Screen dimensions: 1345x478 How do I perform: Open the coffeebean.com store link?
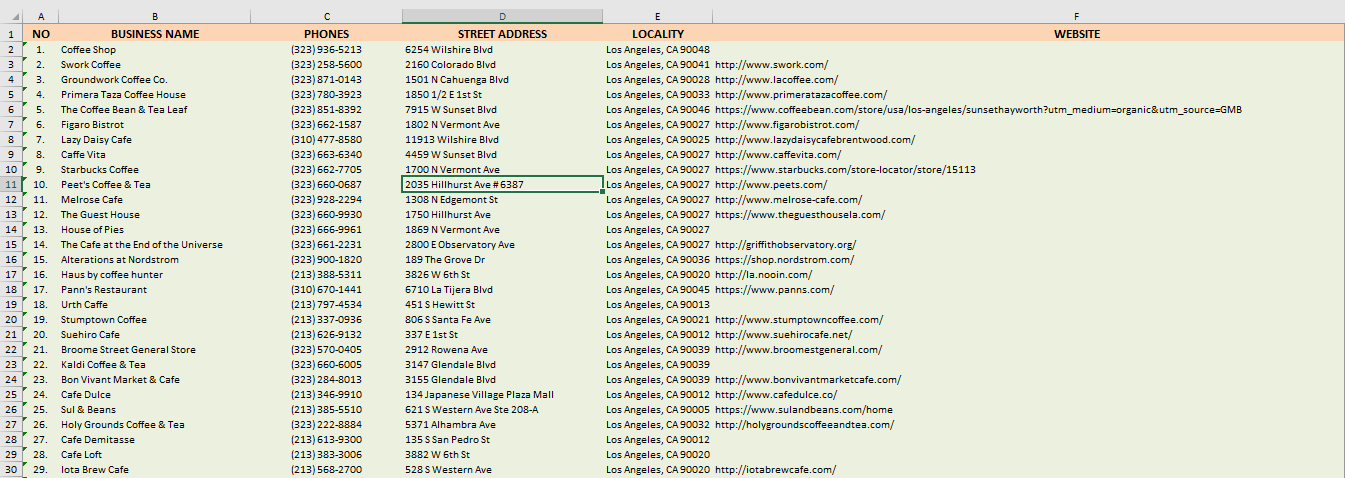(x=978, y=109)
